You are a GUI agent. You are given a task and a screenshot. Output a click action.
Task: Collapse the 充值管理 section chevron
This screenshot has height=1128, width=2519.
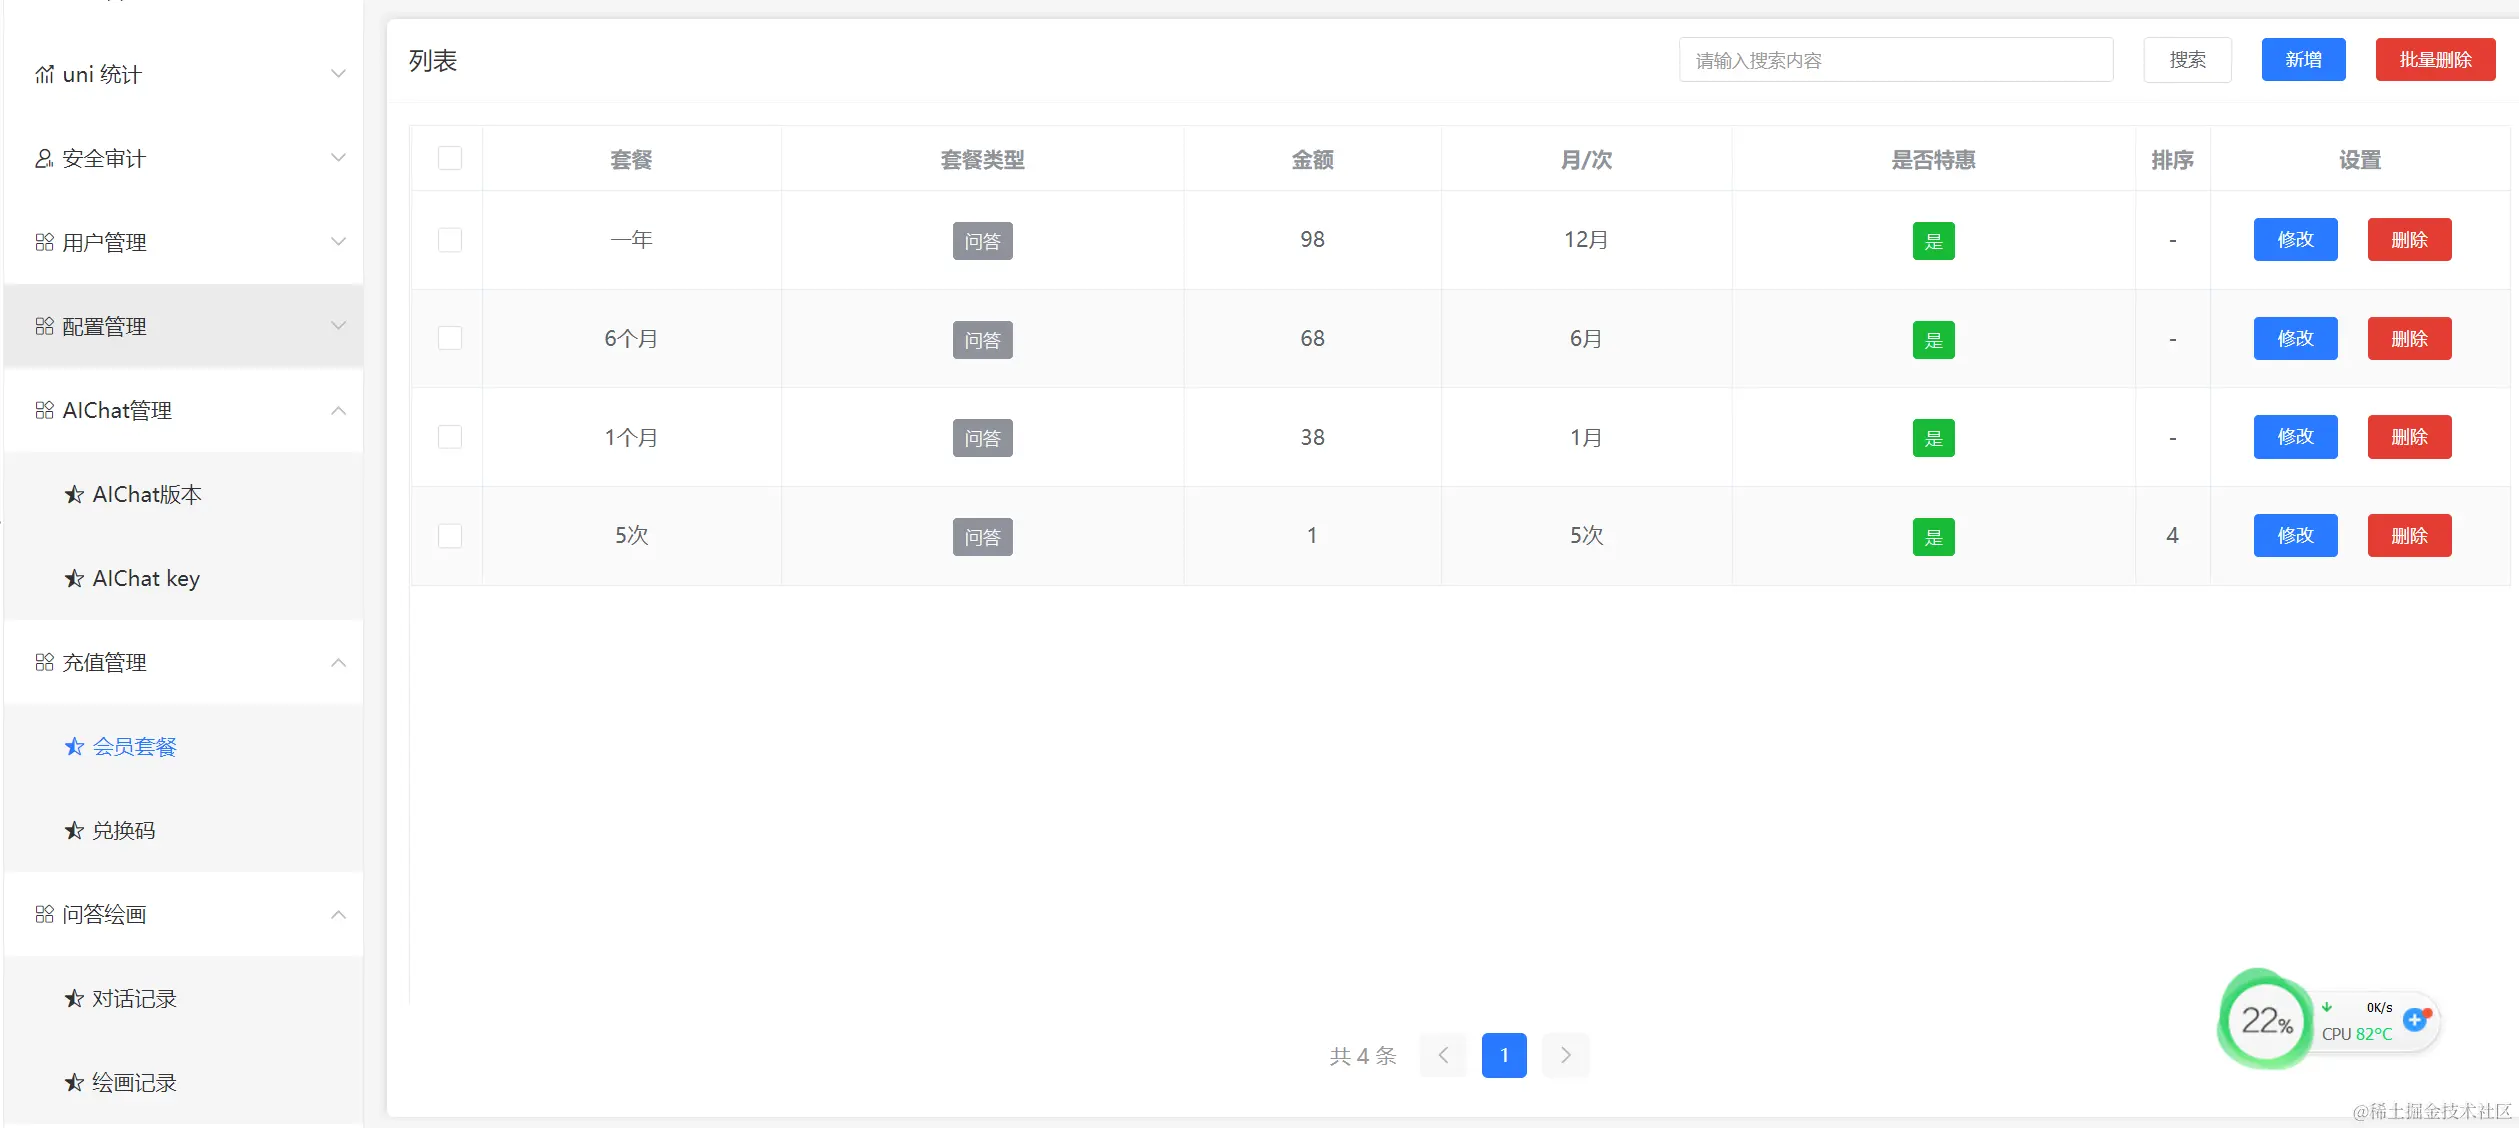click(x=338, y=663)
